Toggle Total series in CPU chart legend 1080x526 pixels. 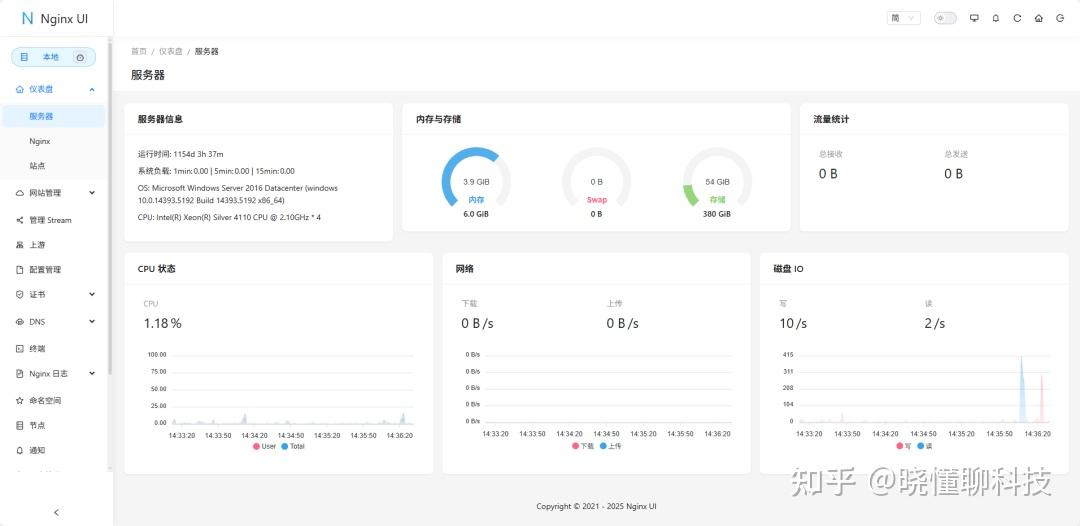pyautogui.click(x=293, y=446)
